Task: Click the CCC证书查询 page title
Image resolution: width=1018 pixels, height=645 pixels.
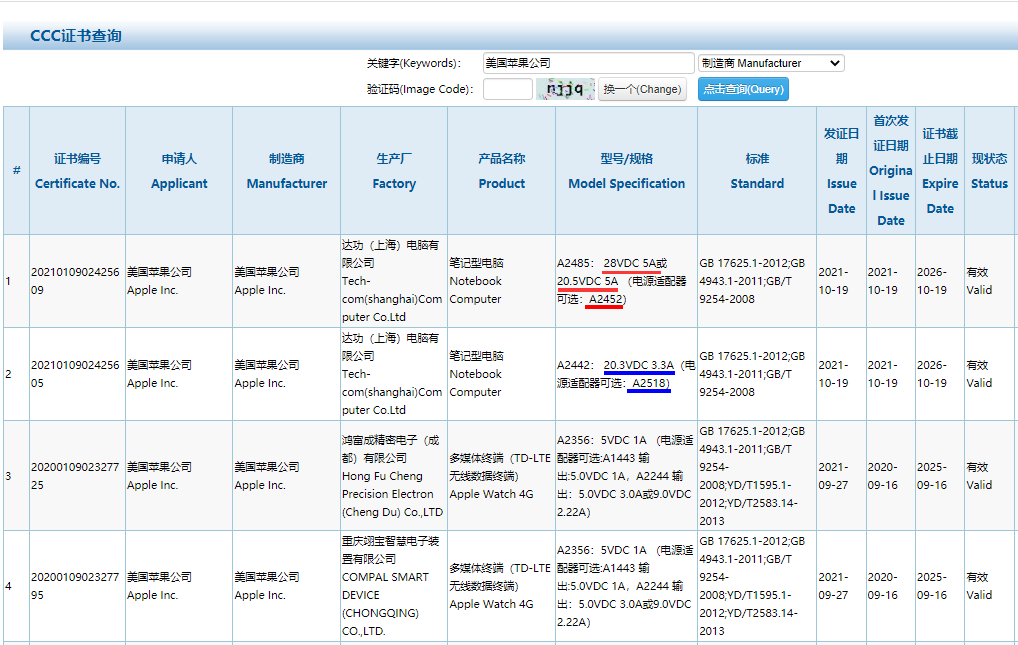Action: (x=76, y=36)
